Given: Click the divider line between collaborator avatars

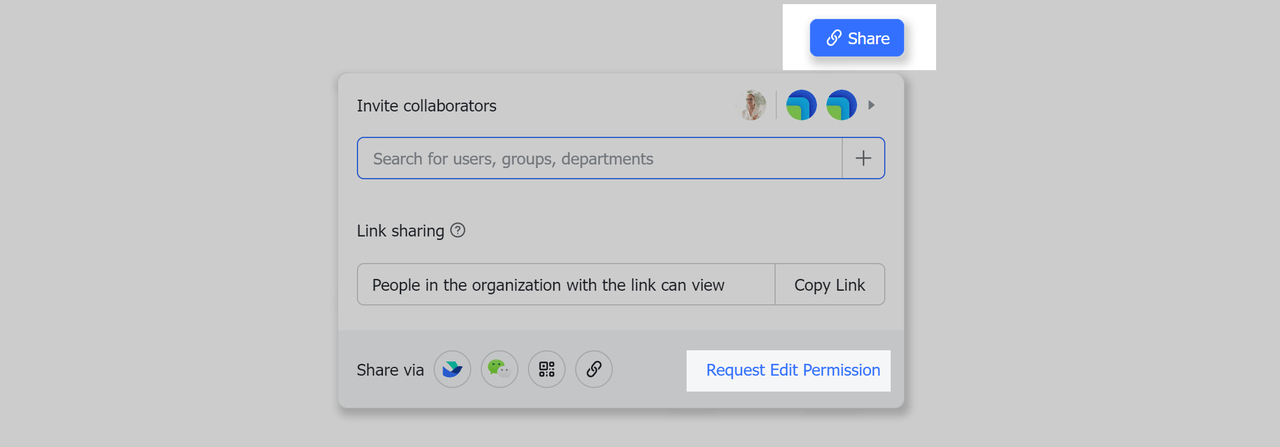Looking at the screenshot, I should (x=776, y=105).
